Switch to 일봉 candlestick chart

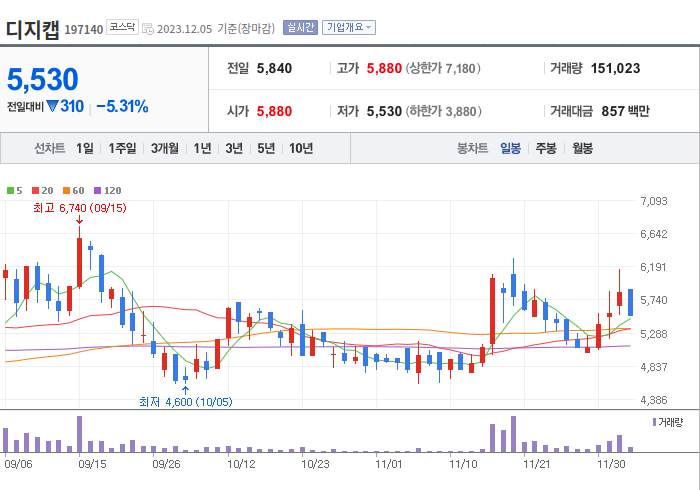pos(510,148)
